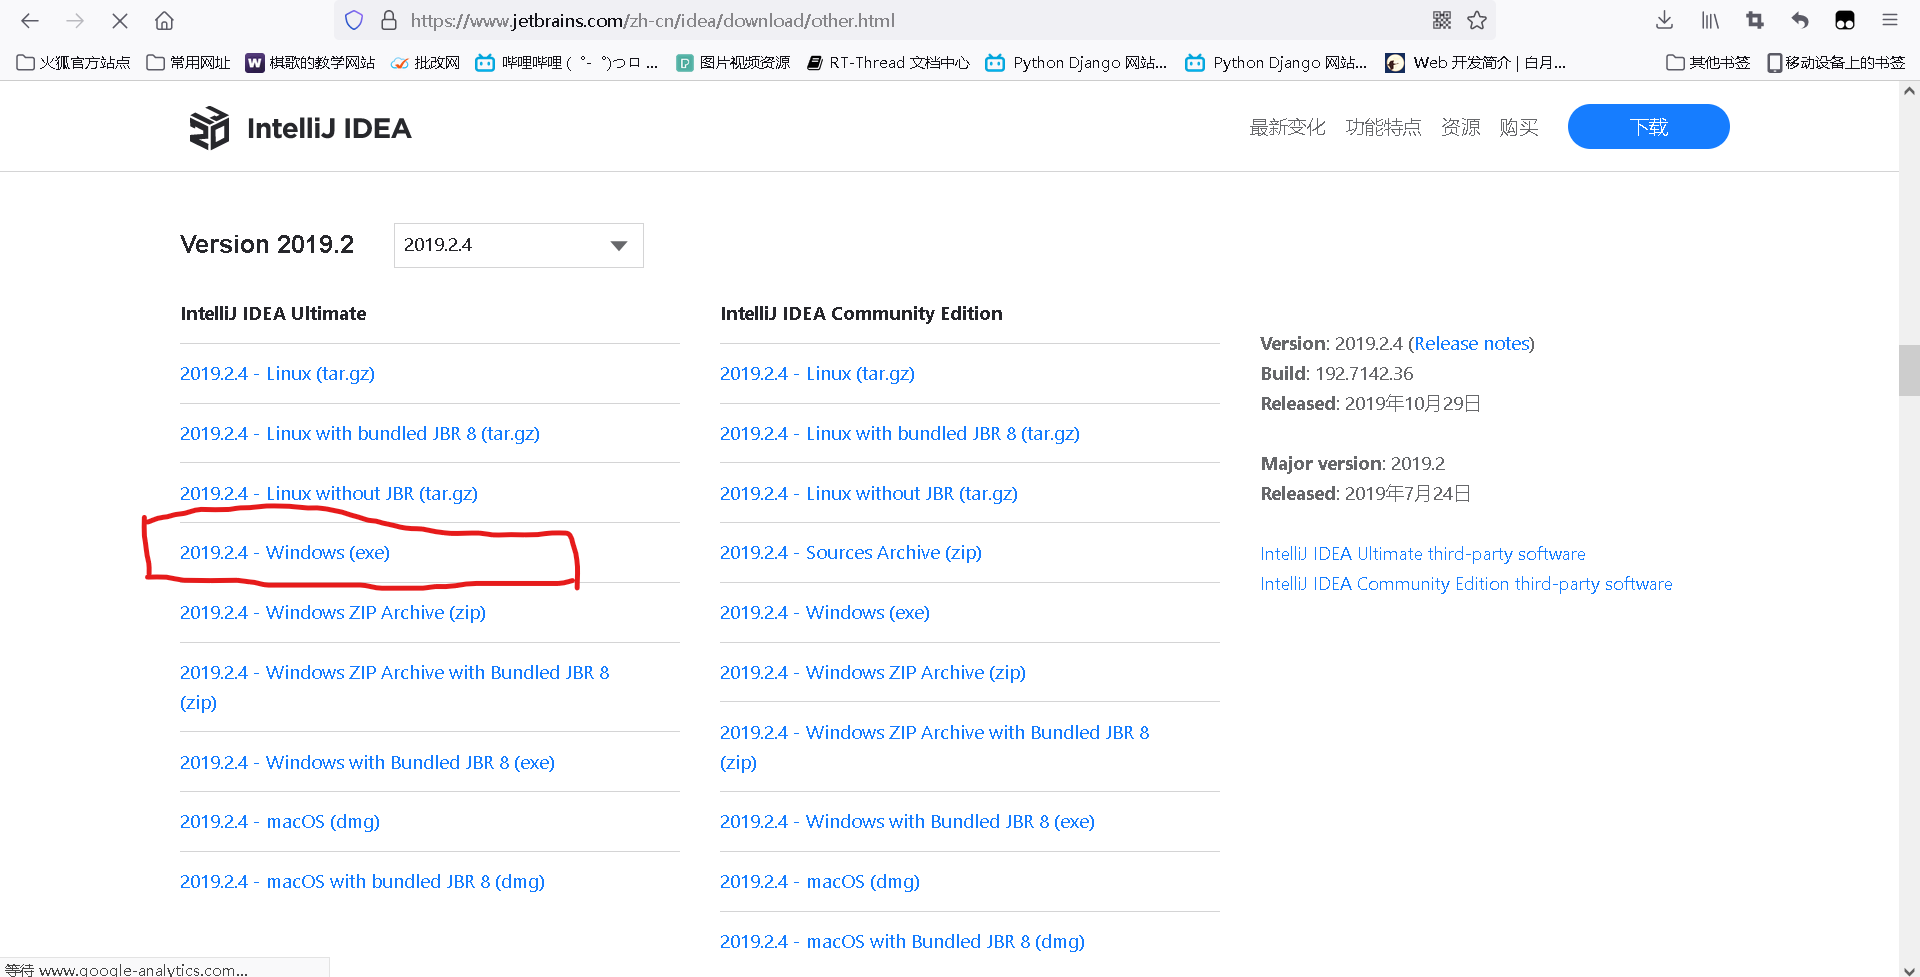Open the Web 开发简介 bookmark

point(1476,62)
